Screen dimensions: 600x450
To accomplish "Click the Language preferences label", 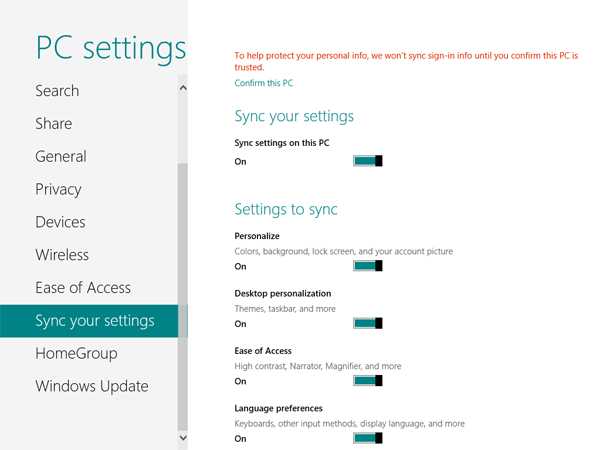I will (278, 408).
